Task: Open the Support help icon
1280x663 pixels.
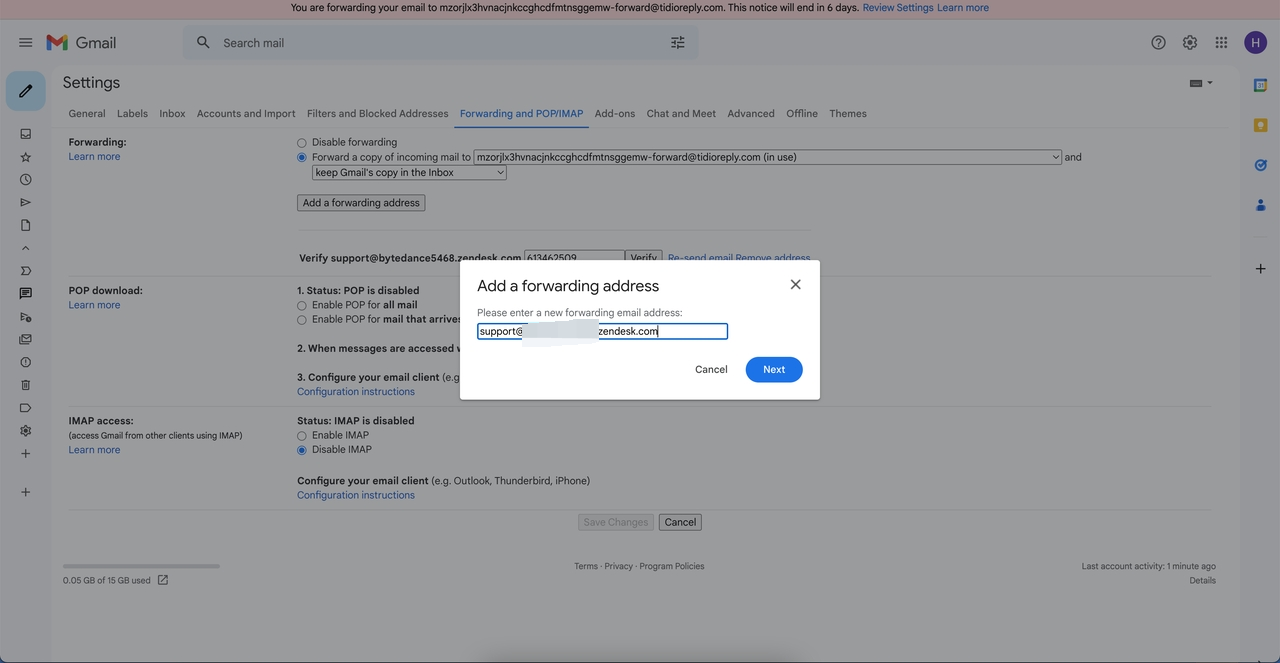Action: (1158, 43)
